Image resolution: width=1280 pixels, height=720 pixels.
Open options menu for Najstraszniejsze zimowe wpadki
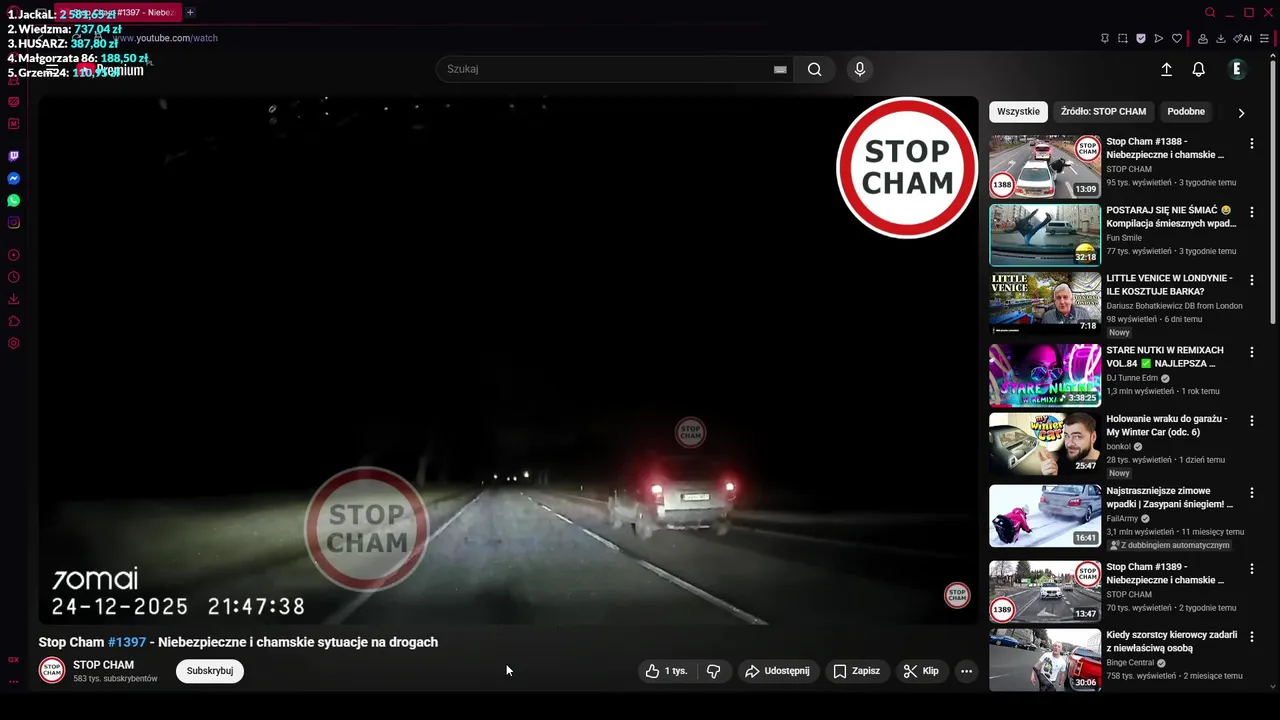point(1251,493)
